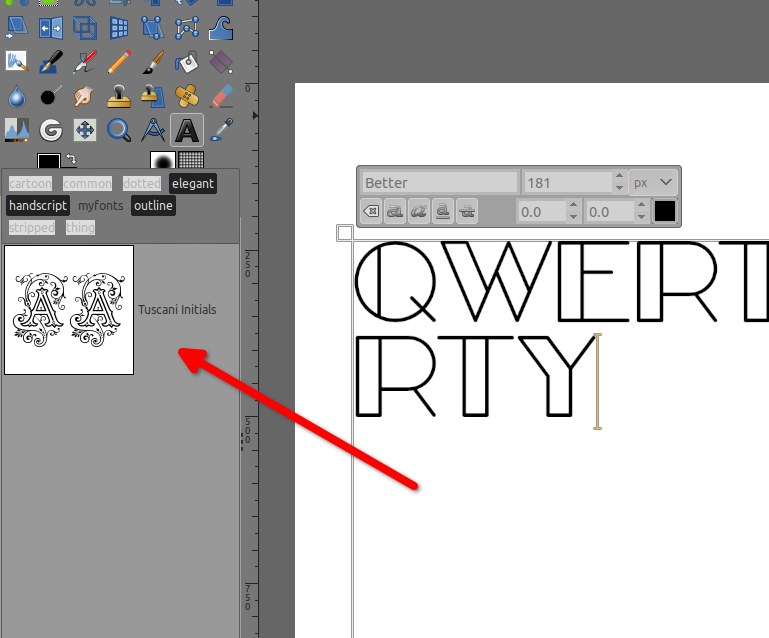Toggle the stripped font tag
The width and height of the screenshot is (769, 638).
click(x=31, y=228)
